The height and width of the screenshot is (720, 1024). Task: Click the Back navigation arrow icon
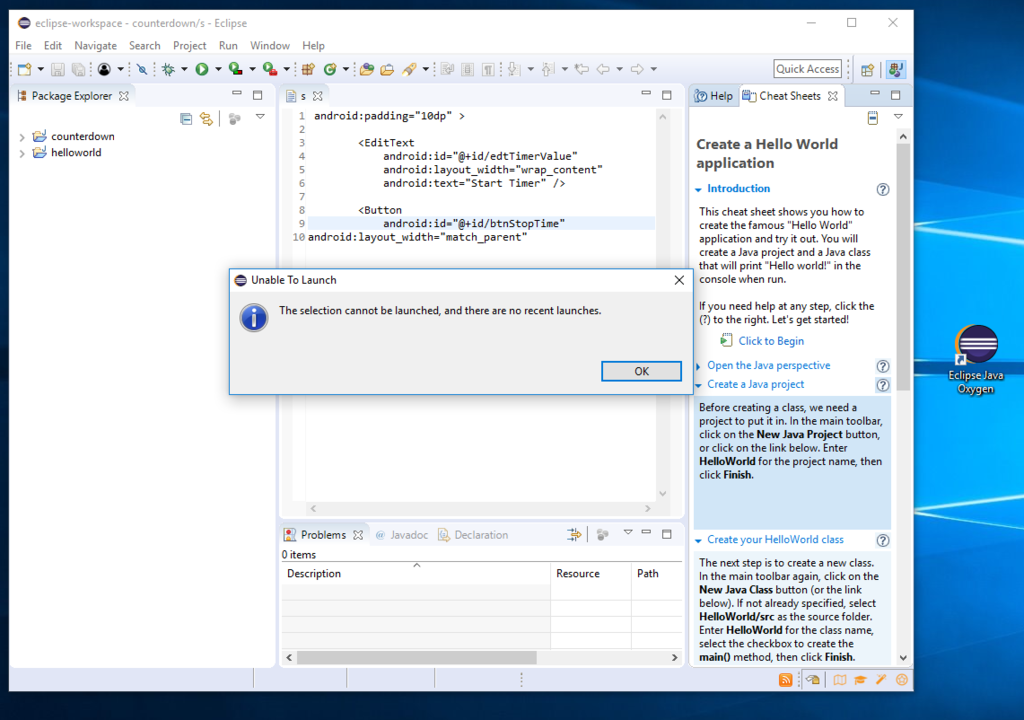603,69
